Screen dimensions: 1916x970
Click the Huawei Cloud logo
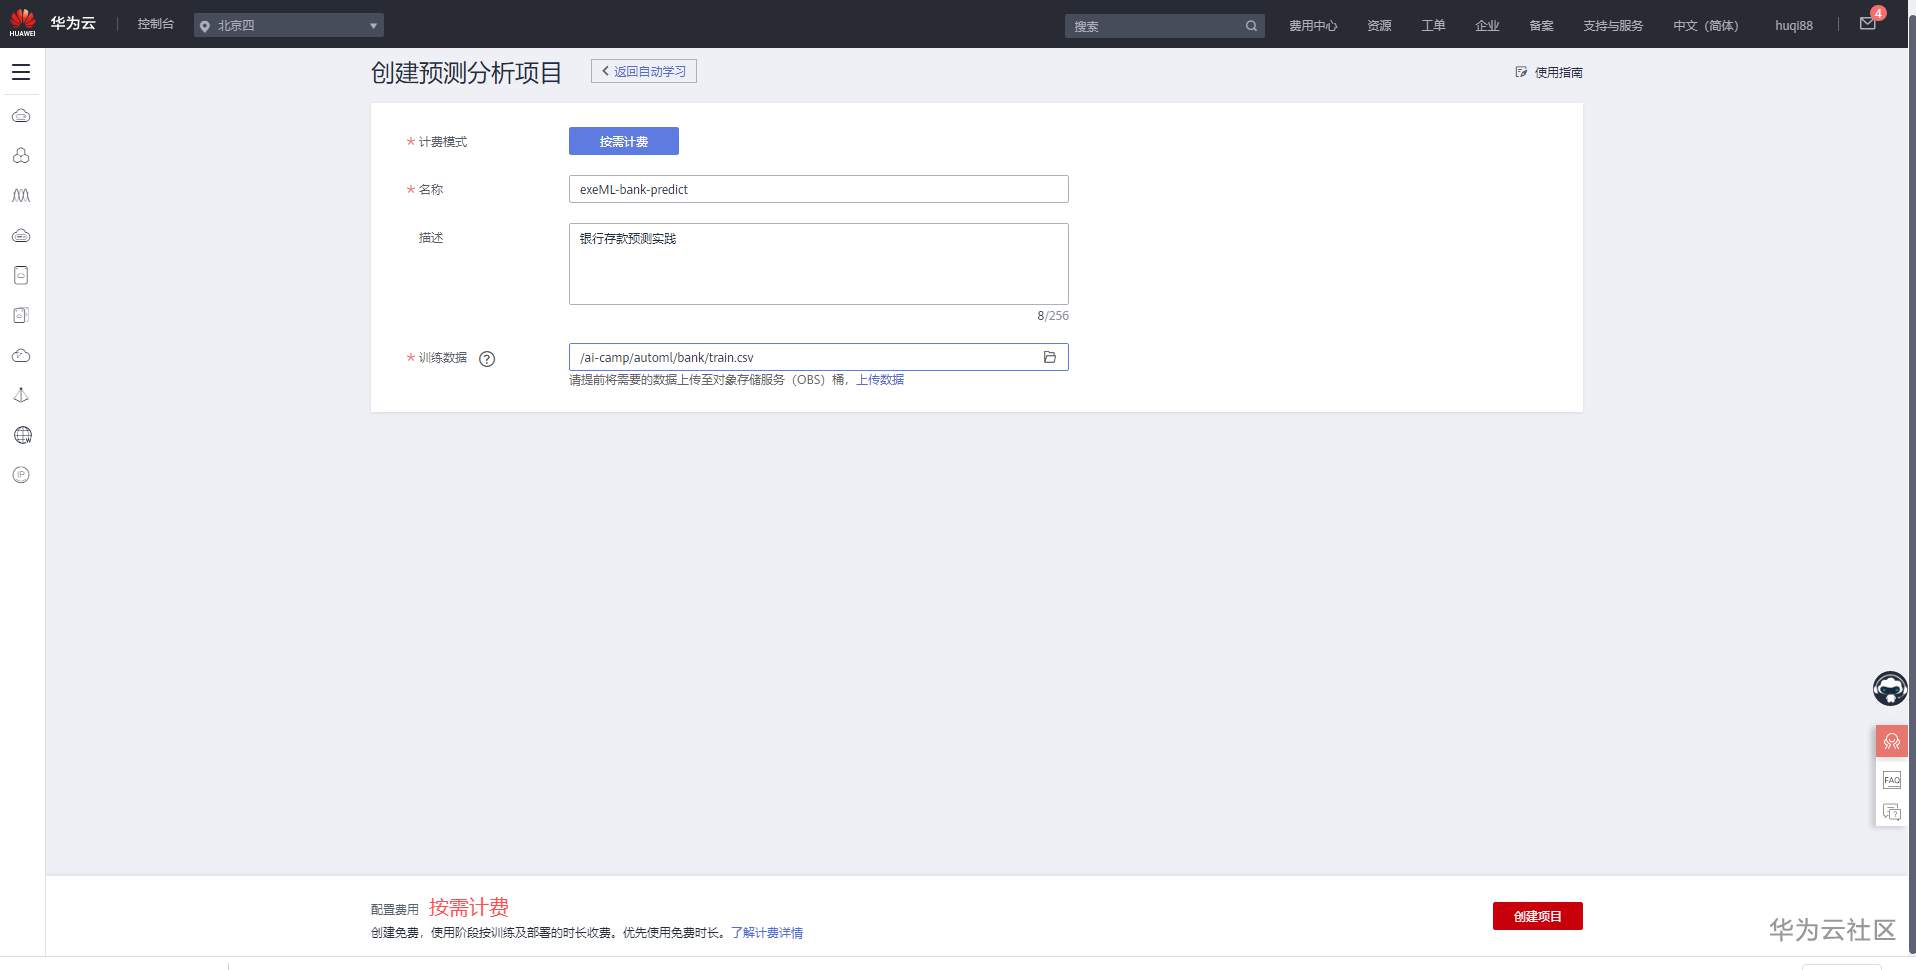click(53, 23)
